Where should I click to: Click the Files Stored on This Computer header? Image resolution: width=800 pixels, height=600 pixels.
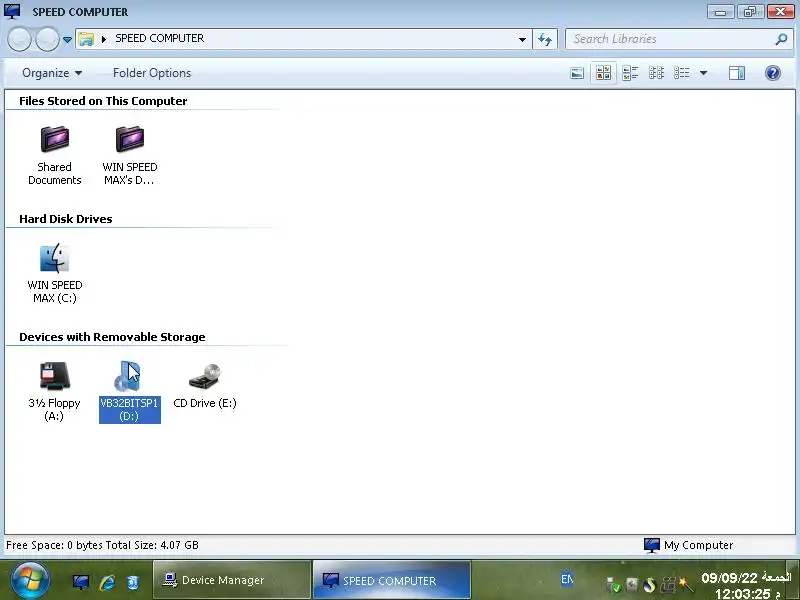tap(103, 101)
